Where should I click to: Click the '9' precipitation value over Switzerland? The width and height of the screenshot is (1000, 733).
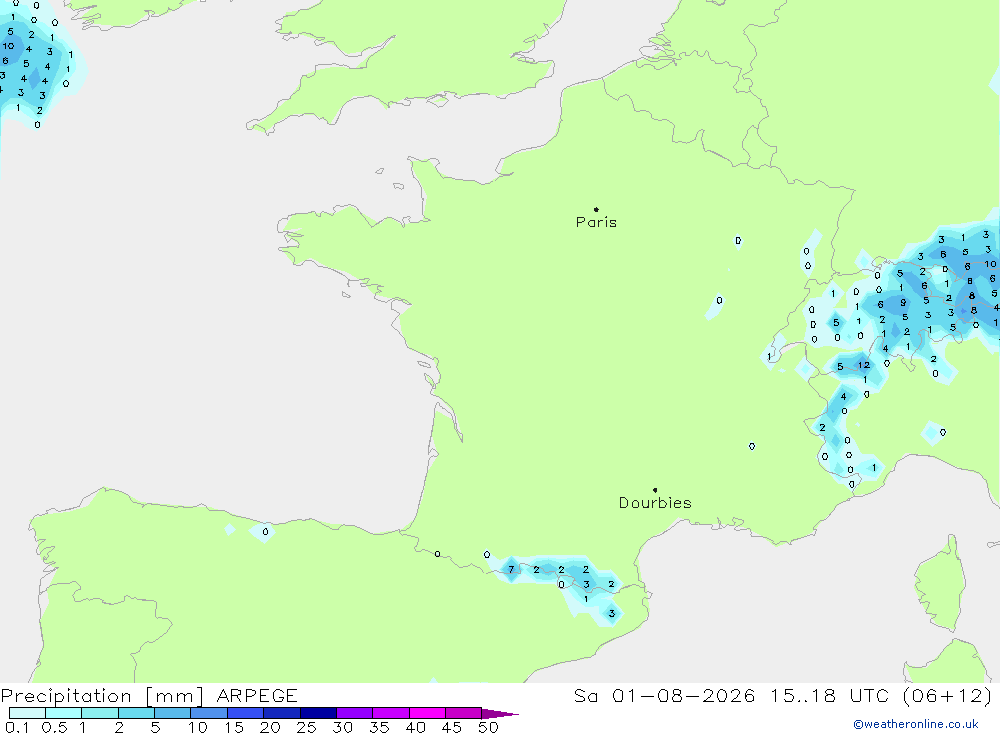pos(902,302)
